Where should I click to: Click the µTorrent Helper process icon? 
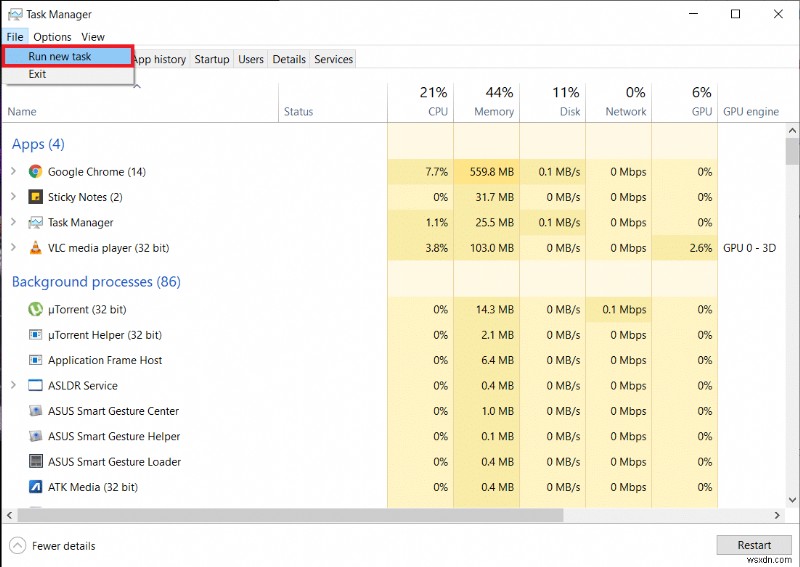click(35, 335)
